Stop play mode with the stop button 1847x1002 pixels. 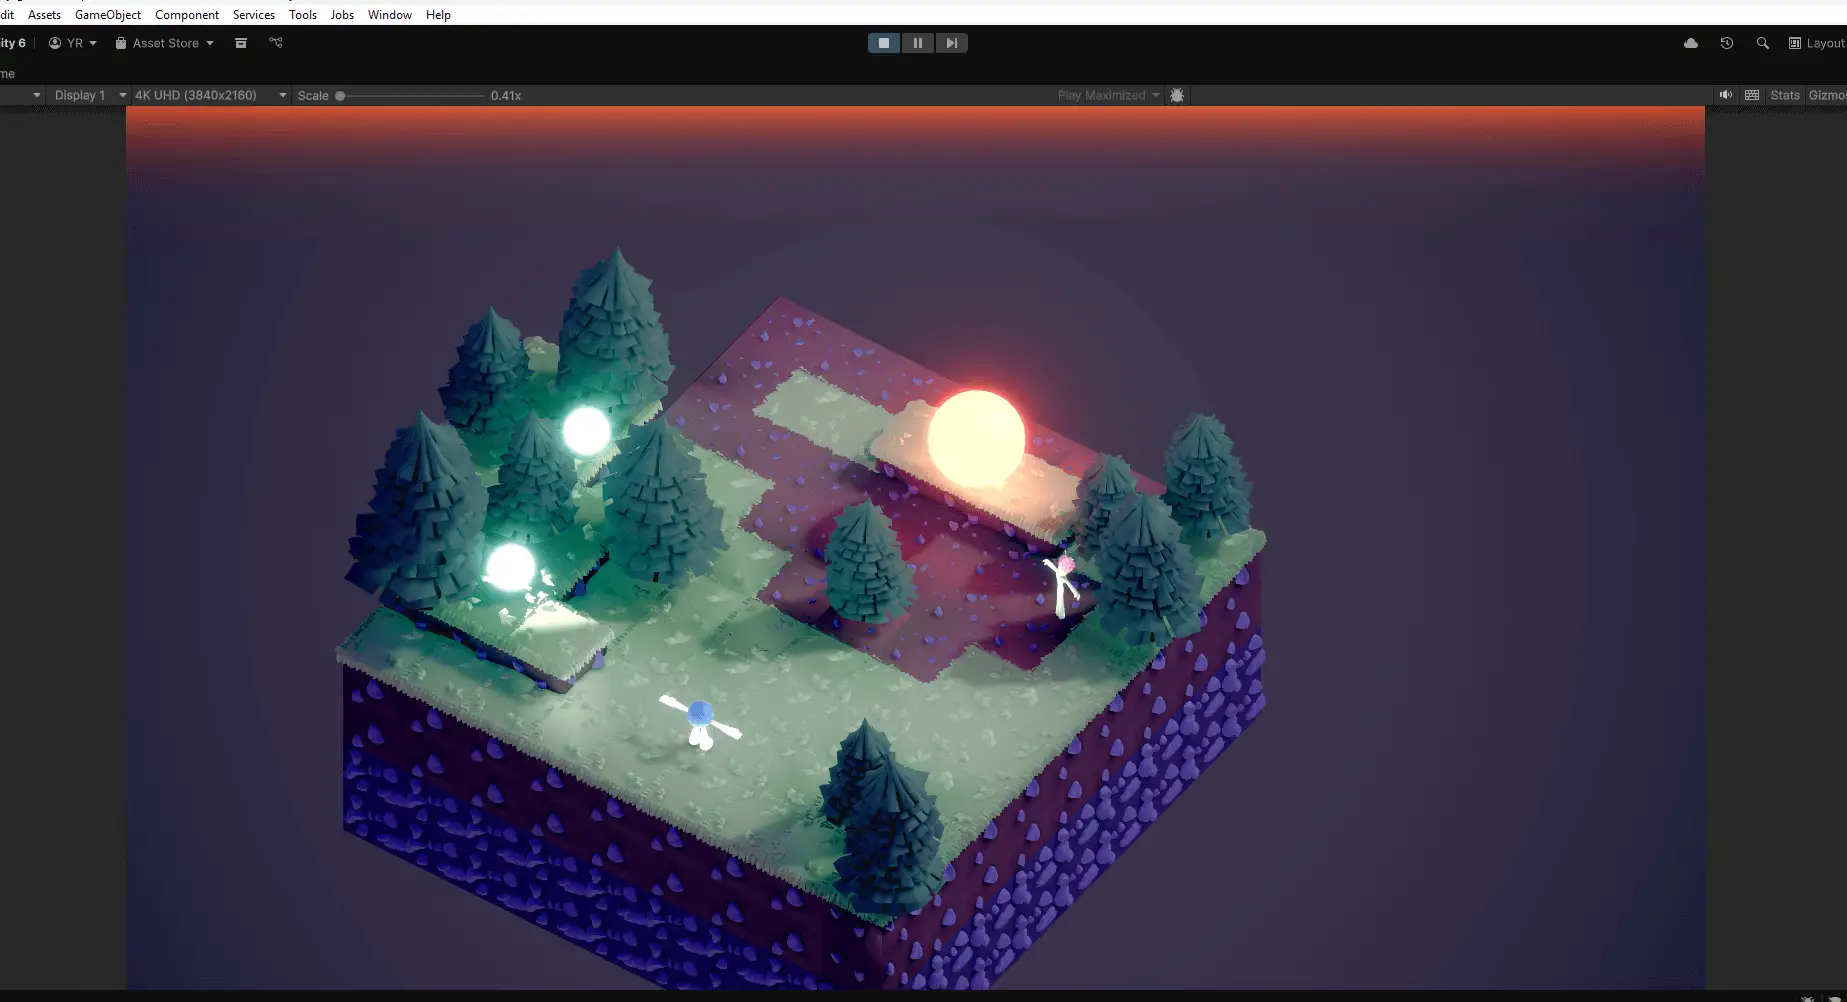[x=884, y=43]
